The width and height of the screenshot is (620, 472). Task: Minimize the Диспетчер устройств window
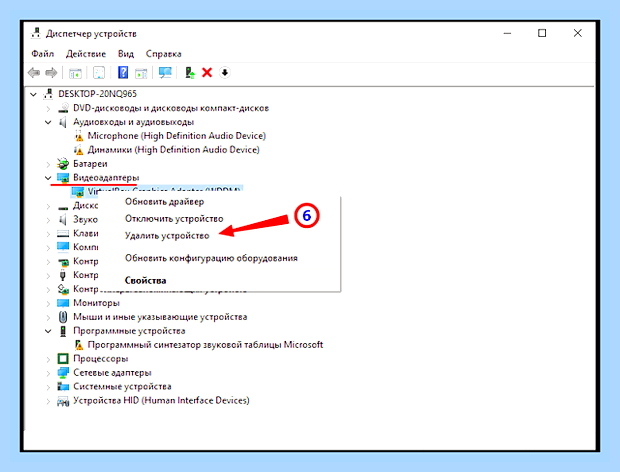pyautogui.click(x=507, y=33)
